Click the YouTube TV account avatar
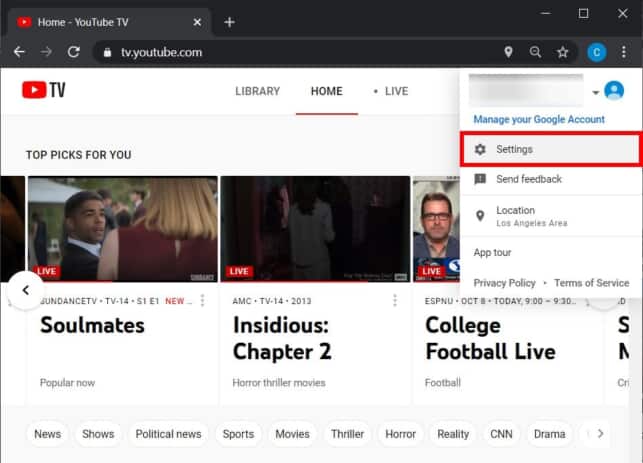The image size is (643, 463). [614, 90]
